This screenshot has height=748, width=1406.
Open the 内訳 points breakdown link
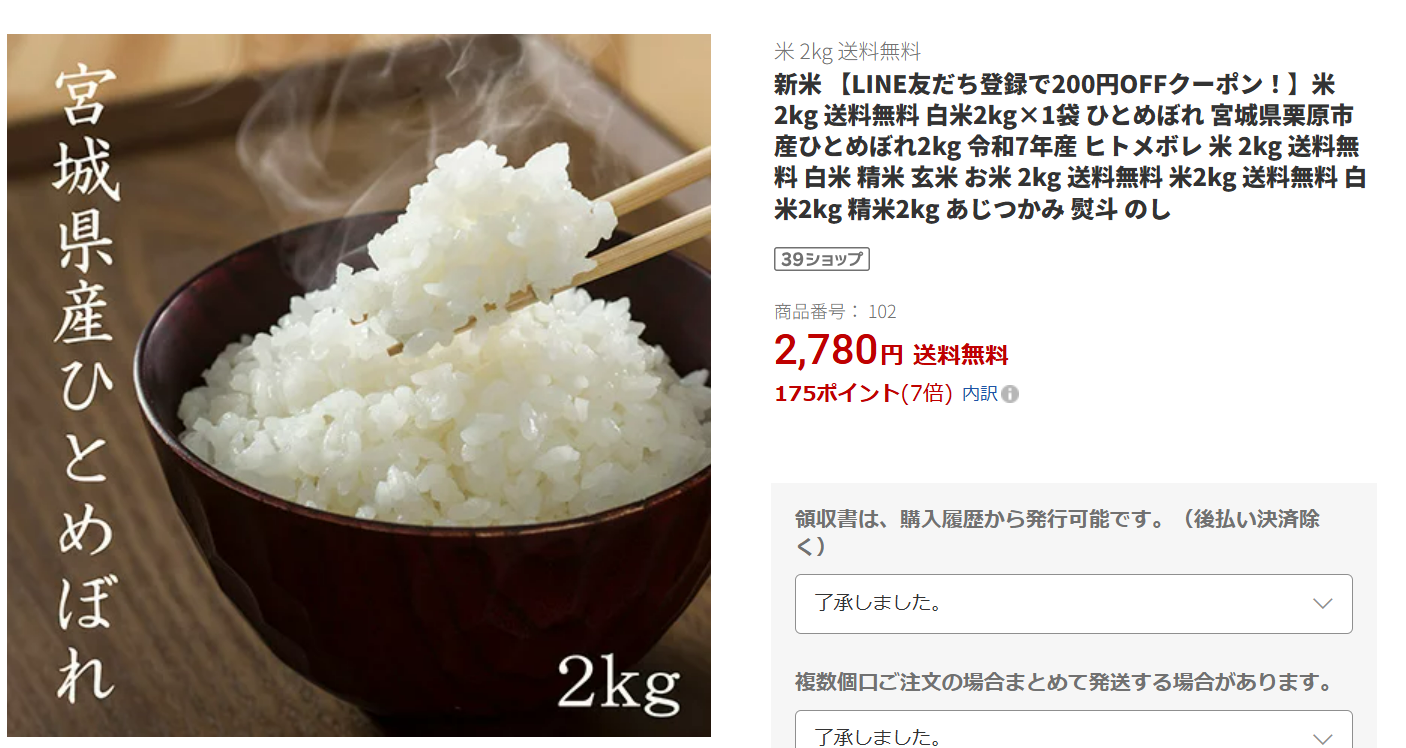point(980,394)
